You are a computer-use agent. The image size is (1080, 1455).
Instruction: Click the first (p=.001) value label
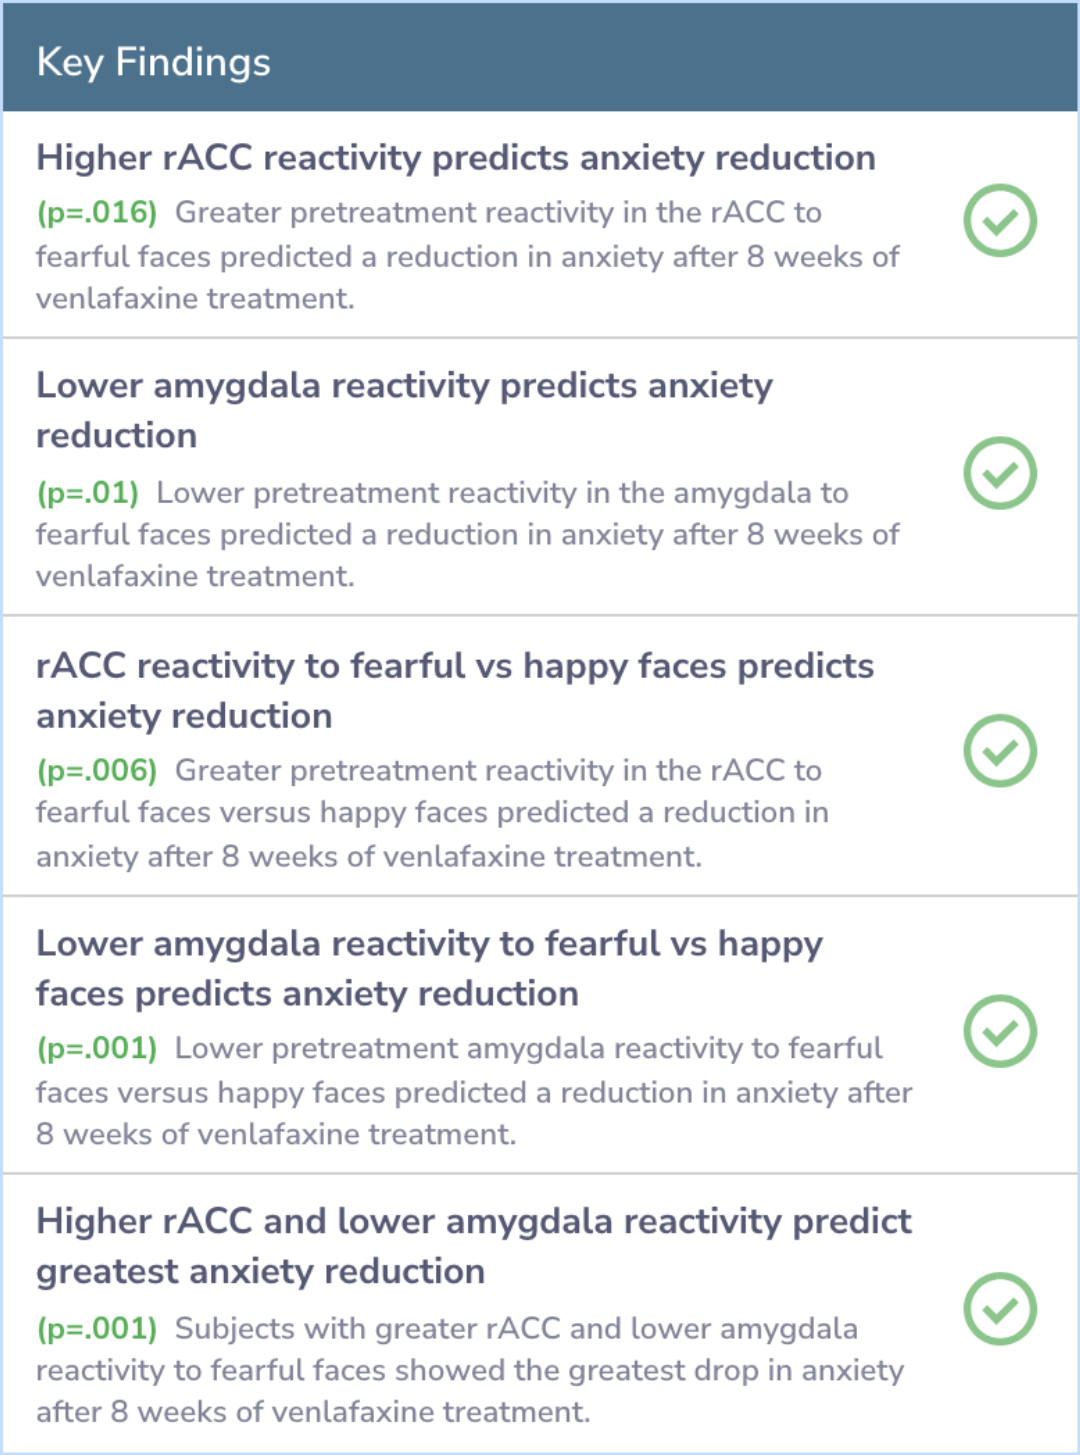pyautogui.click(x=97, y=1048)
